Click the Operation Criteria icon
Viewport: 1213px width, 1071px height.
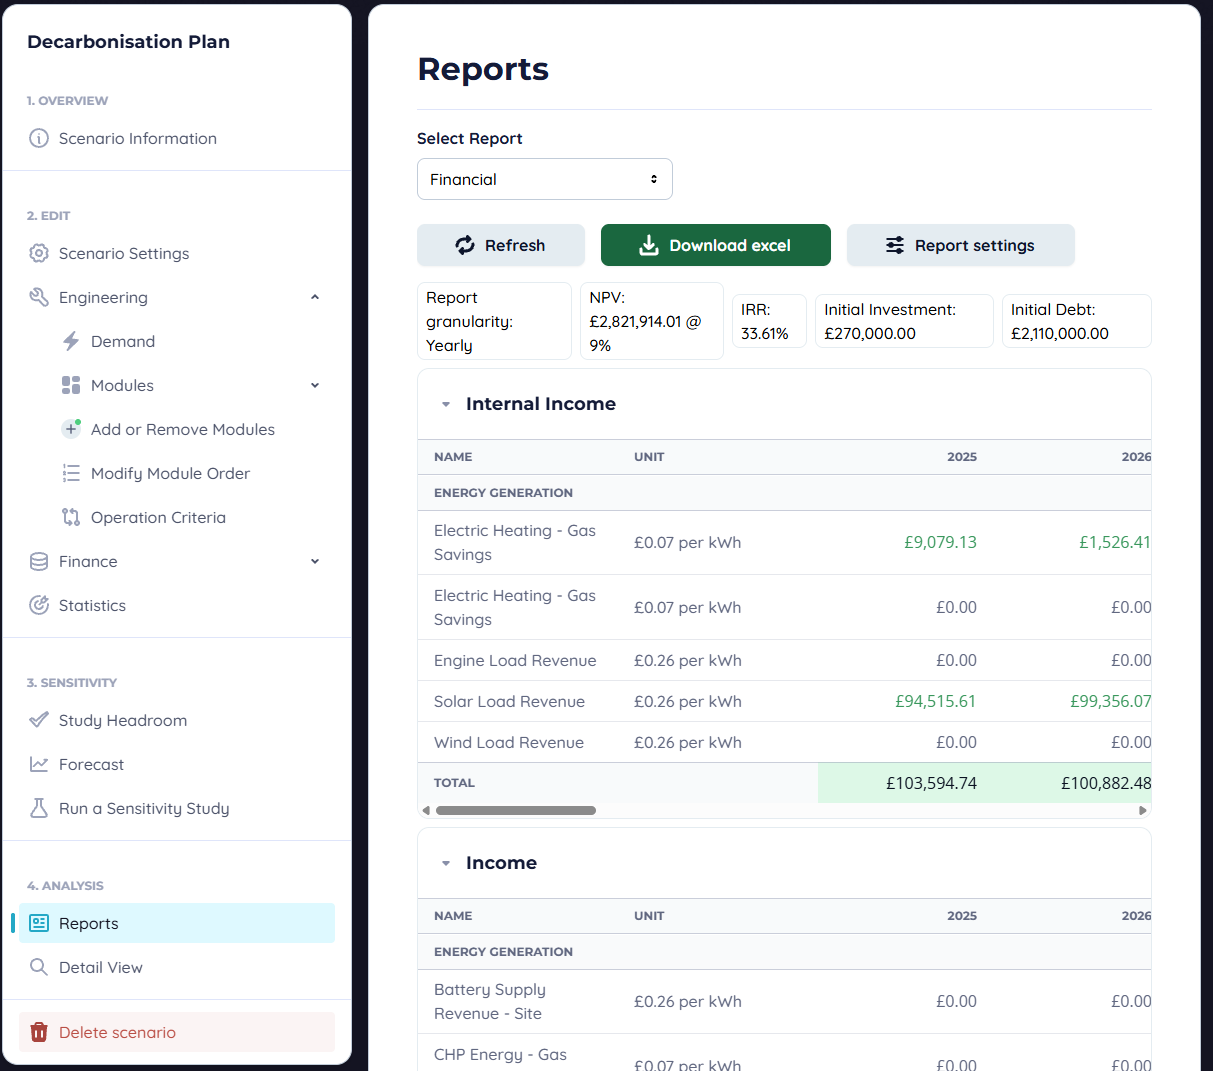coord(71,518)
